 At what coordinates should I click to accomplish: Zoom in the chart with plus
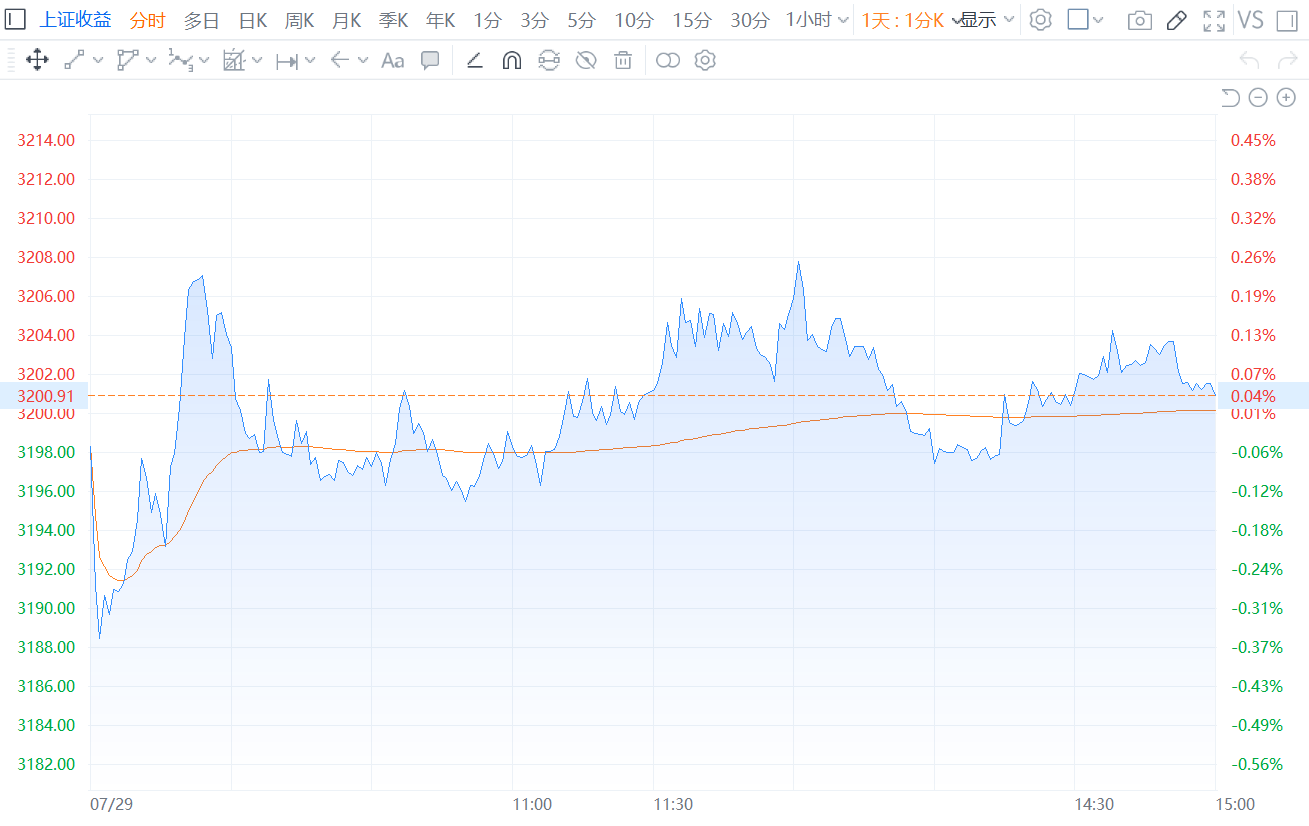click(x=1286, y=97)
